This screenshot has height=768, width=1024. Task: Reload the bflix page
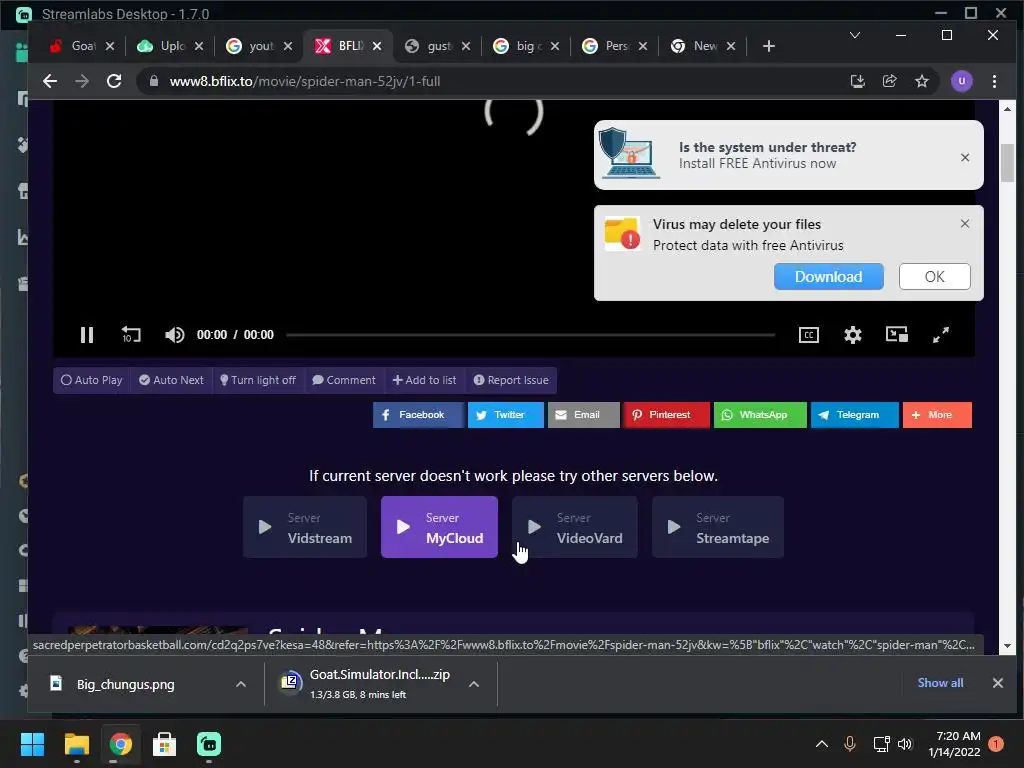click(x=114, y=81)
